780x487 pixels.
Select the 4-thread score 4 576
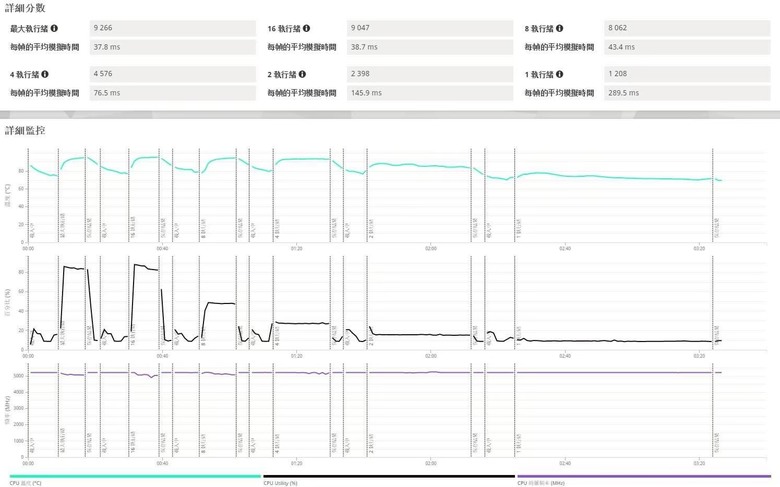(x=173, y=74)
